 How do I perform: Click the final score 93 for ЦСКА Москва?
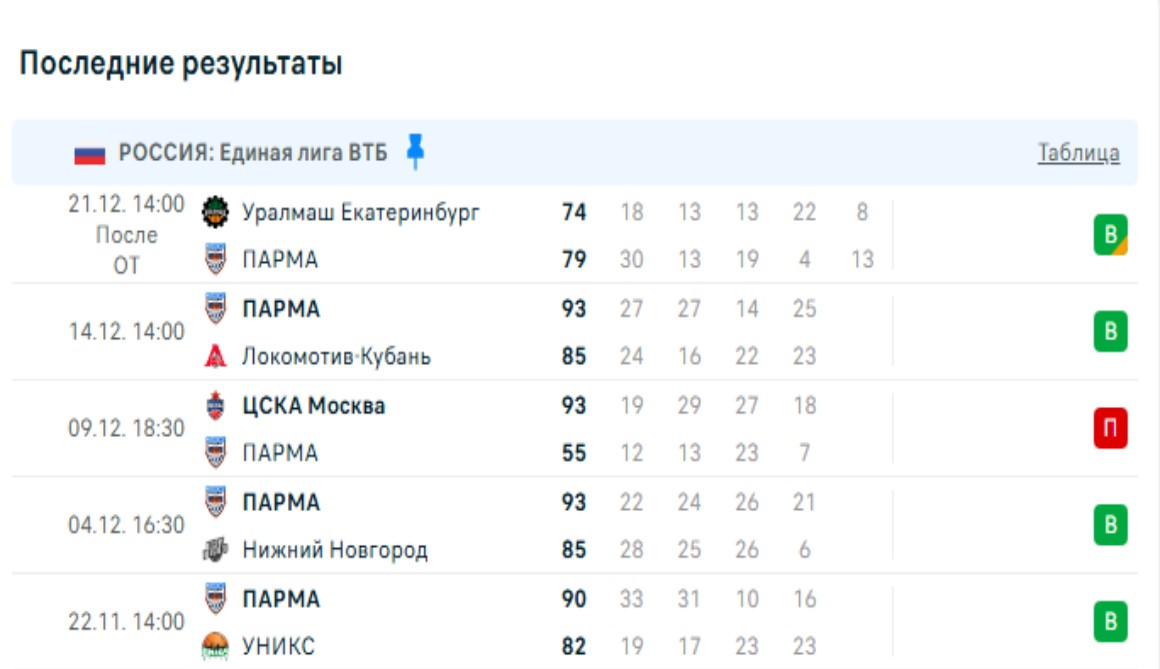coord(574,406)
